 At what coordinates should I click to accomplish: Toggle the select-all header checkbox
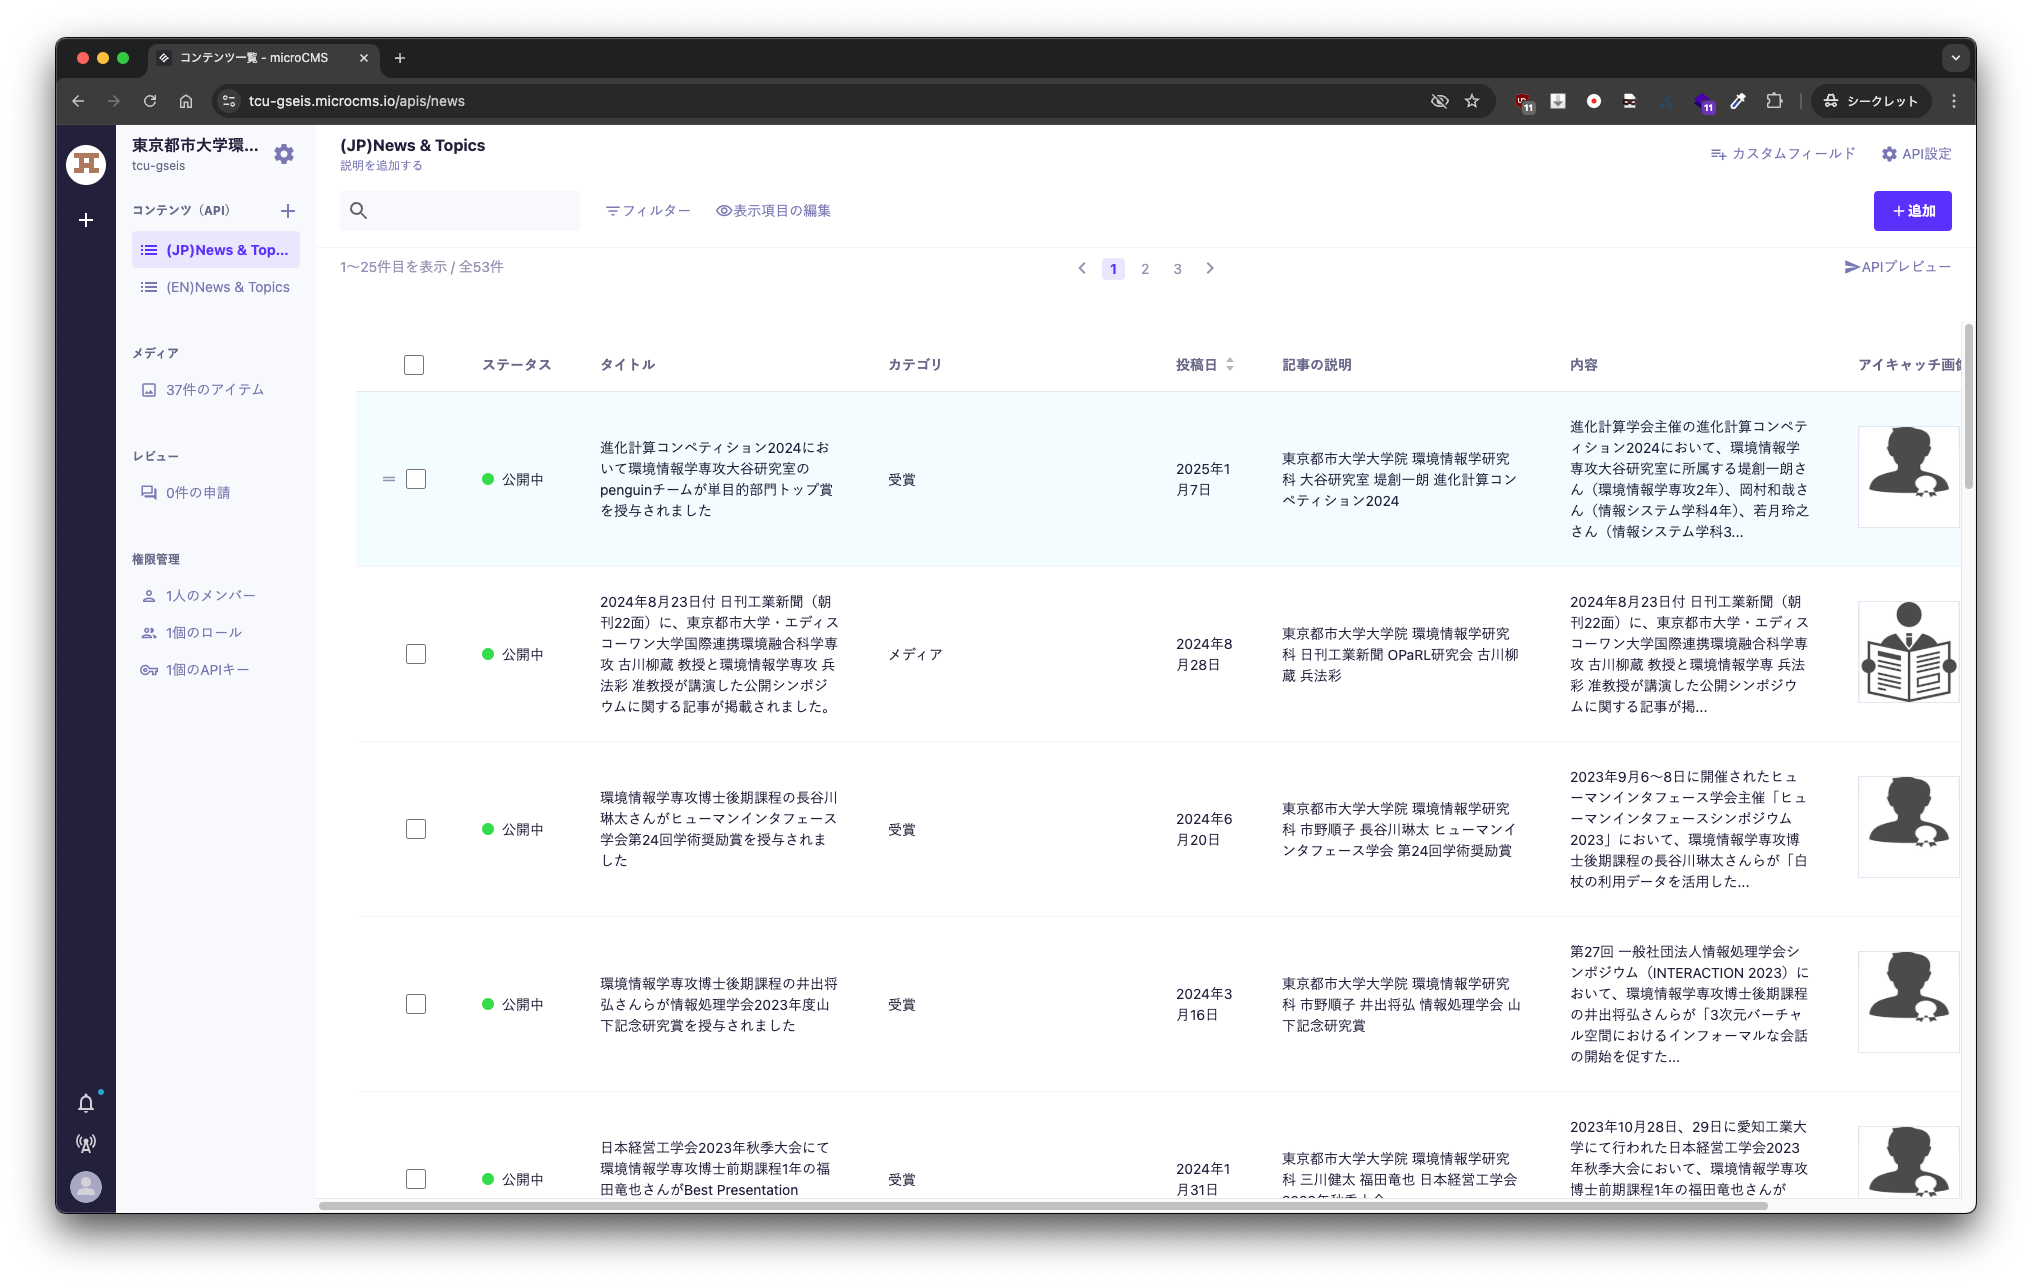[414, 365]
